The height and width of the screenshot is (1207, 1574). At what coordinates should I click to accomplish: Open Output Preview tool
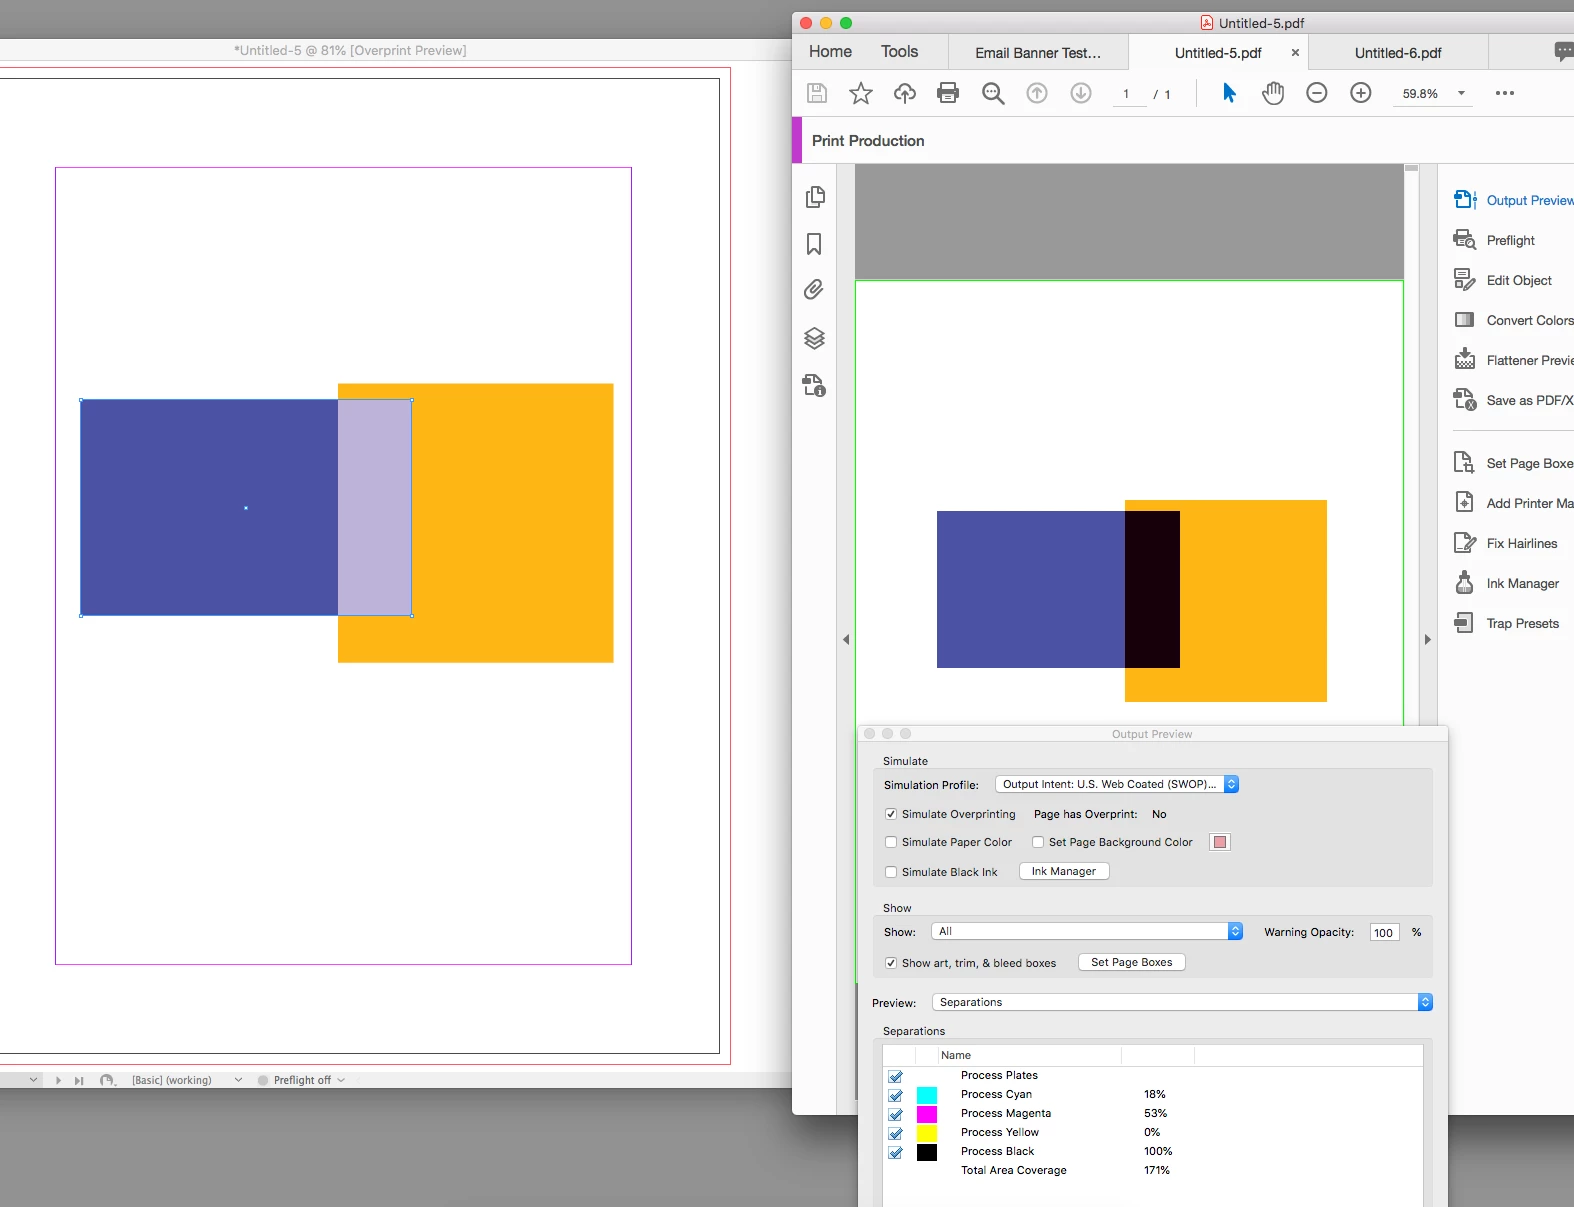point(1513,200)
